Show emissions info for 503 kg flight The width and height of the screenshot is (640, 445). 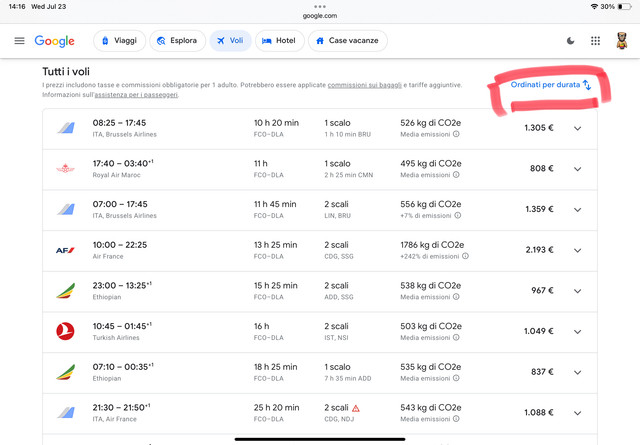[456, 337]
